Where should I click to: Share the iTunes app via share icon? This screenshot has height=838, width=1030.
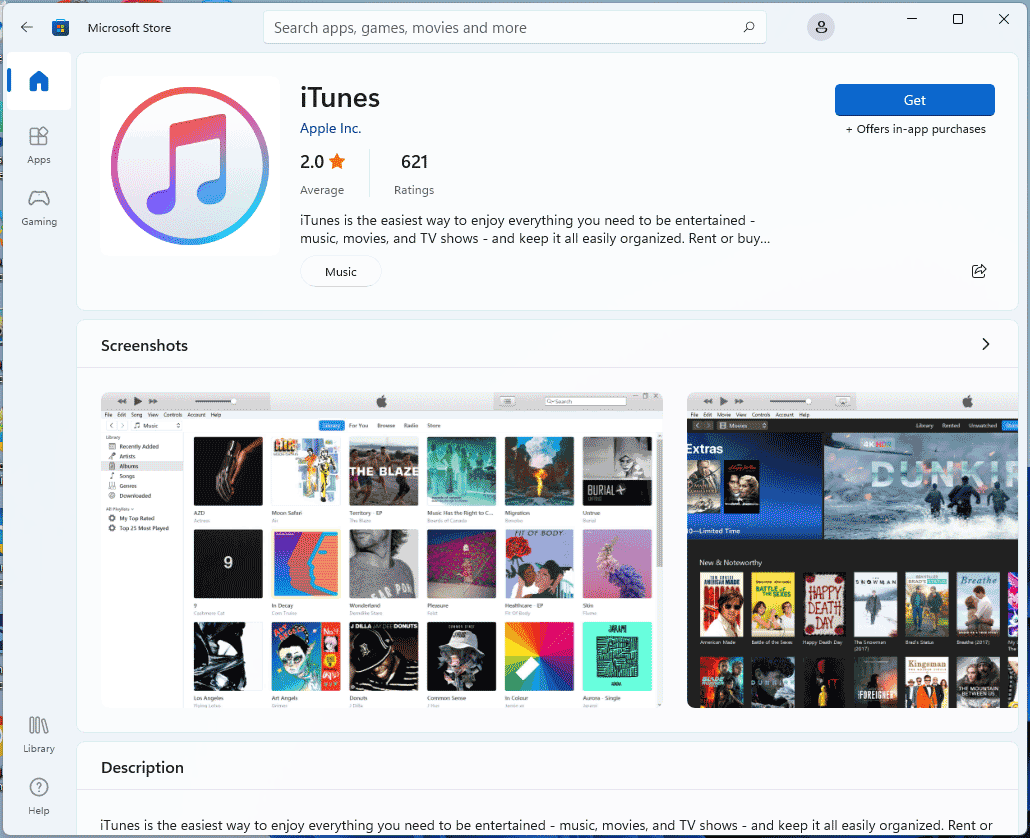point(979,271)
